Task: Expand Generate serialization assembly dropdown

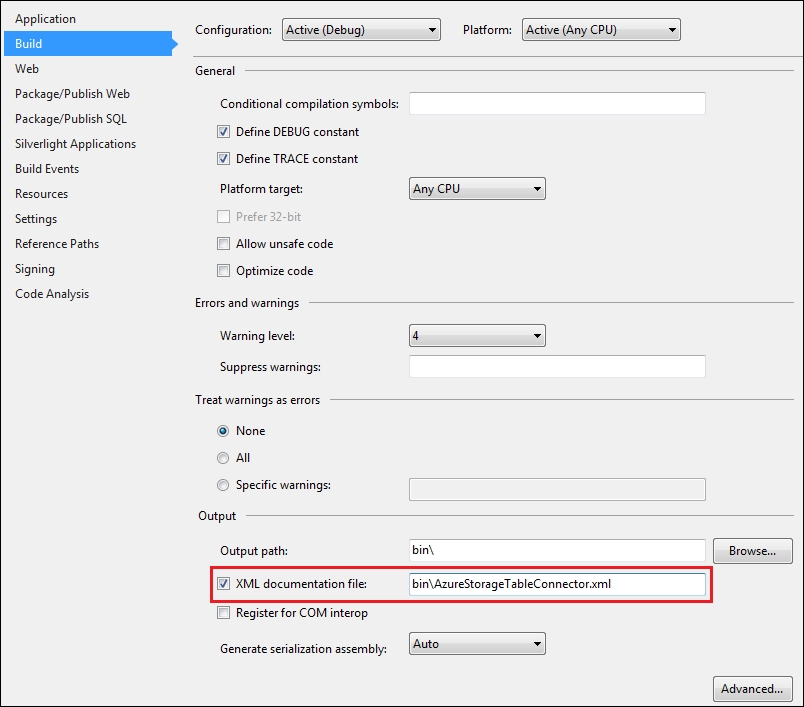Action: (x=477, y=644)
